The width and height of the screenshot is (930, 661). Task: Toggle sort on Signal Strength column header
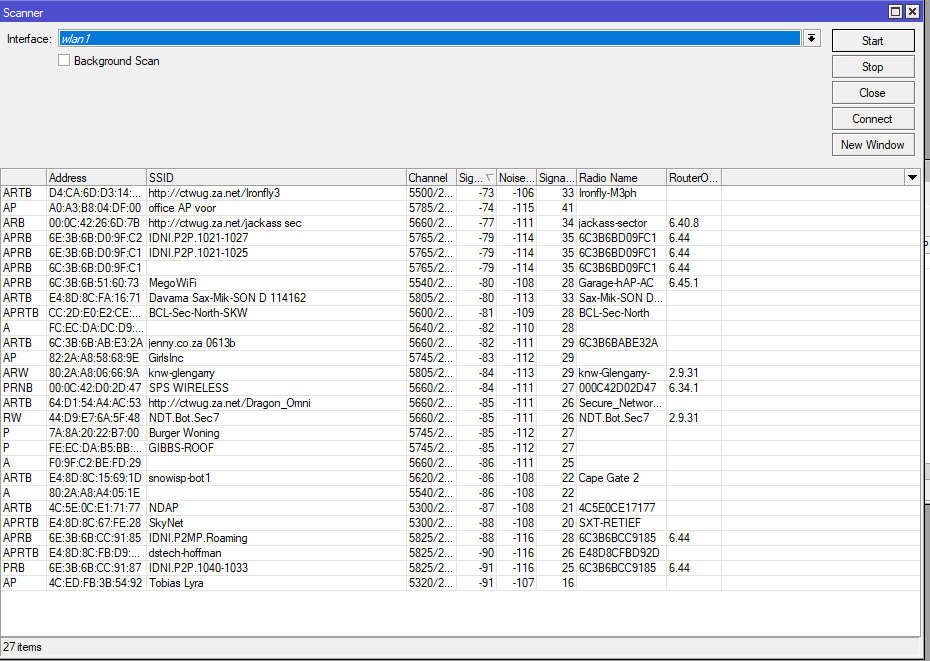[476, 177]
